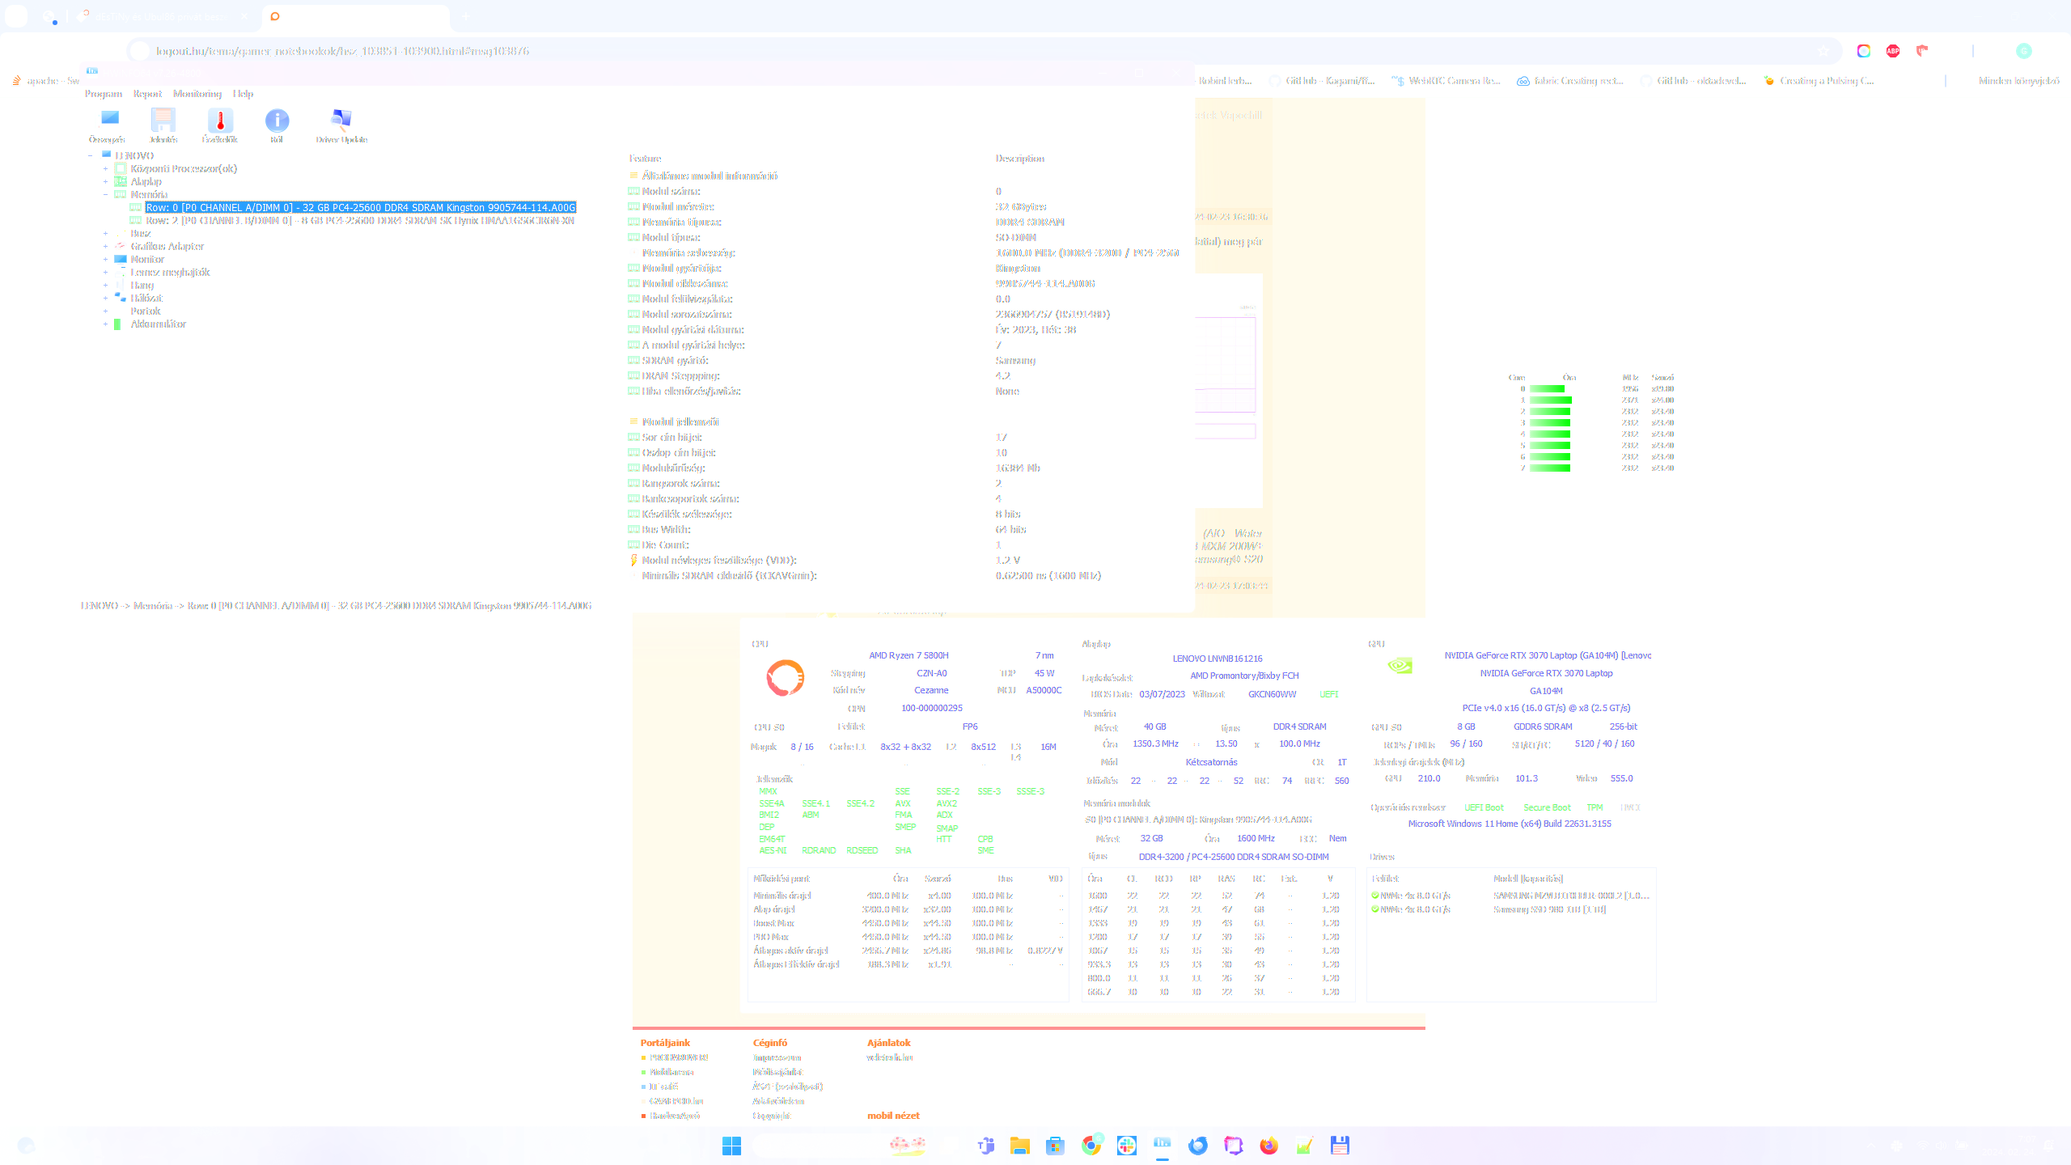Screen dimensions: 2071x1165
Task: Open the Érzékelők sensors thermometer icon
Action: click(x=220, y=125)
